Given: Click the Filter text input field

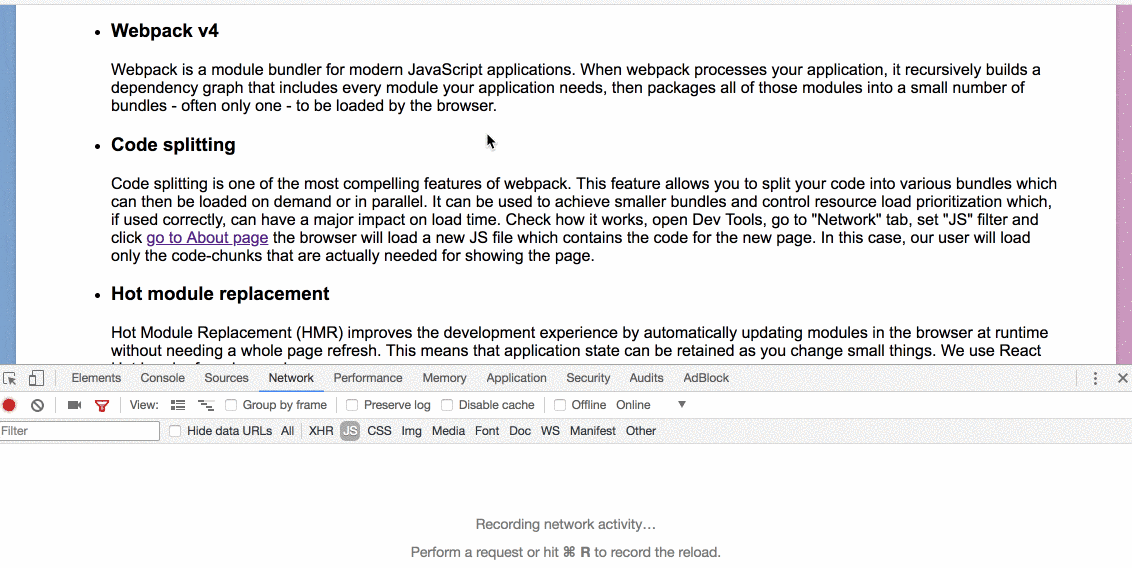Looking at the screenshot, I should [79, 431].
